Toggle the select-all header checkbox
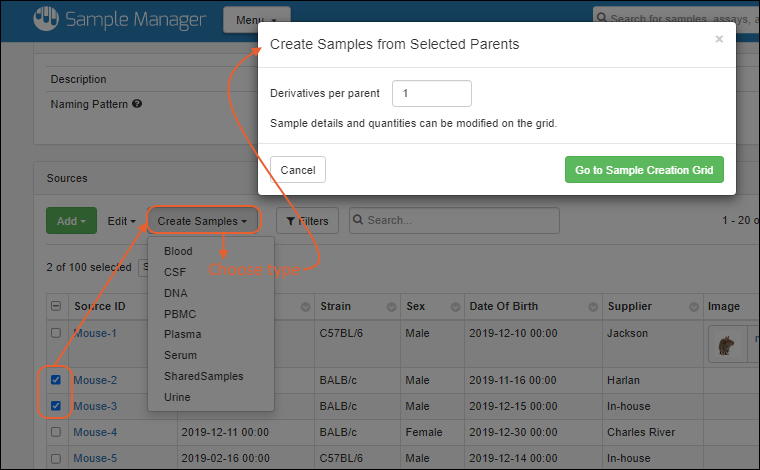This screenshot has width=760, height=470. click(56, 306)
